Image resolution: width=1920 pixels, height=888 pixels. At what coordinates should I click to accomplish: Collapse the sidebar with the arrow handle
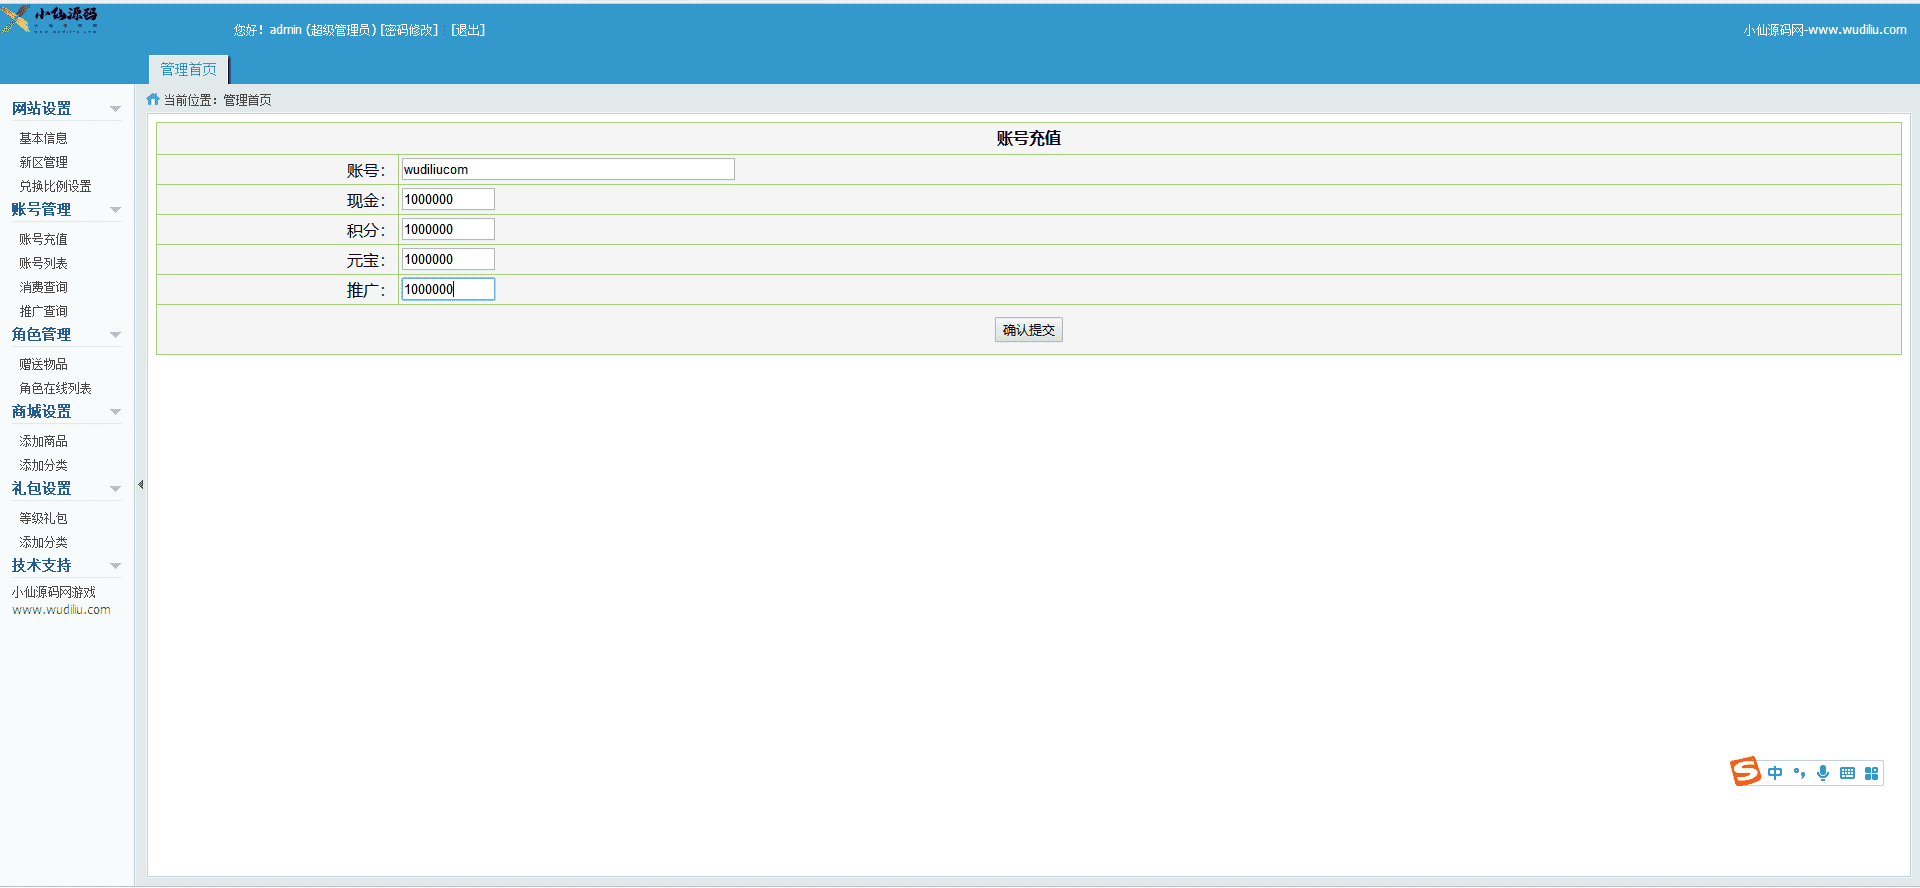pos(140,485)
